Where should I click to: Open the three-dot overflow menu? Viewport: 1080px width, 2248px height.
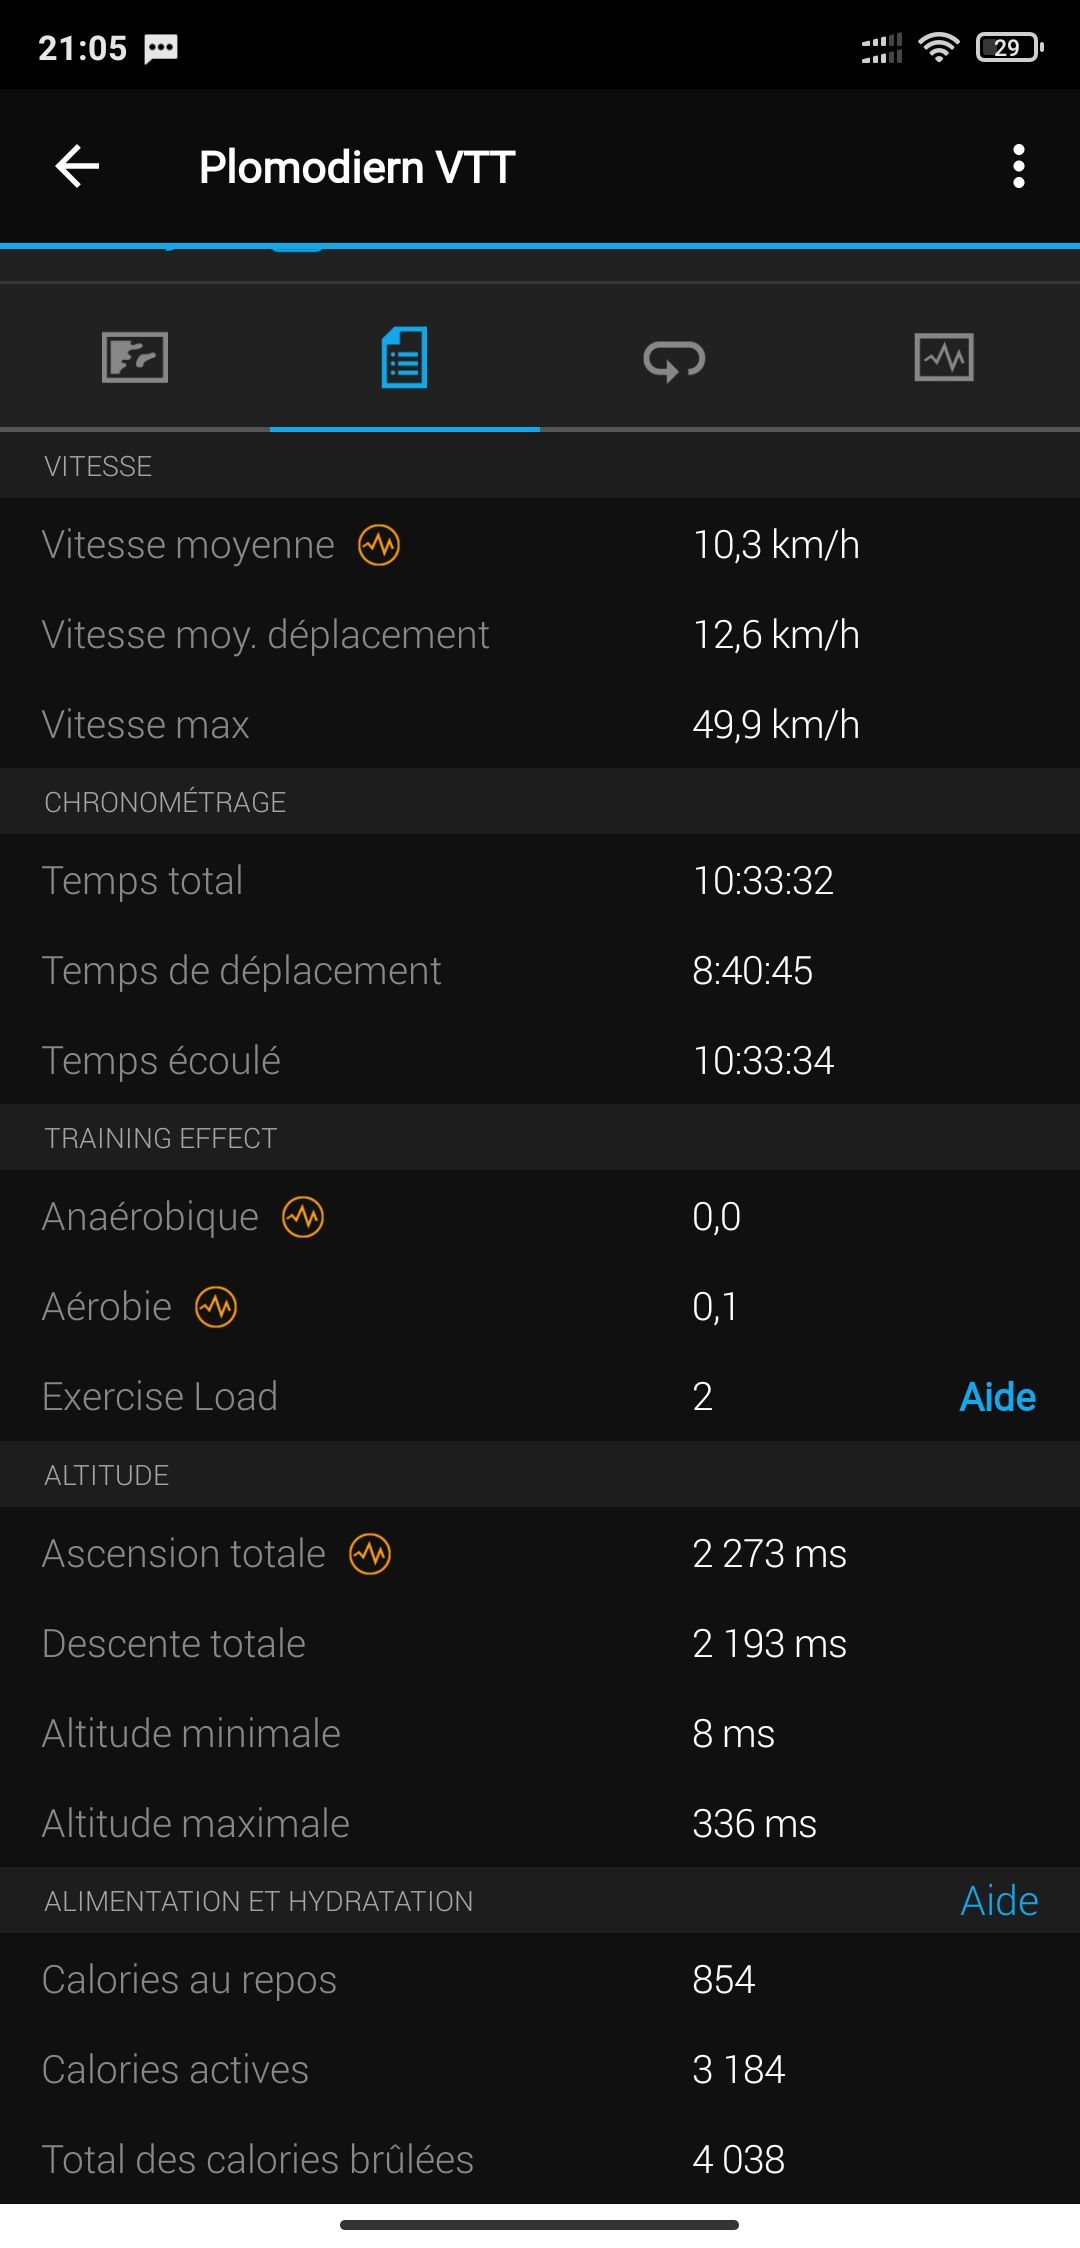point(1018,166)
